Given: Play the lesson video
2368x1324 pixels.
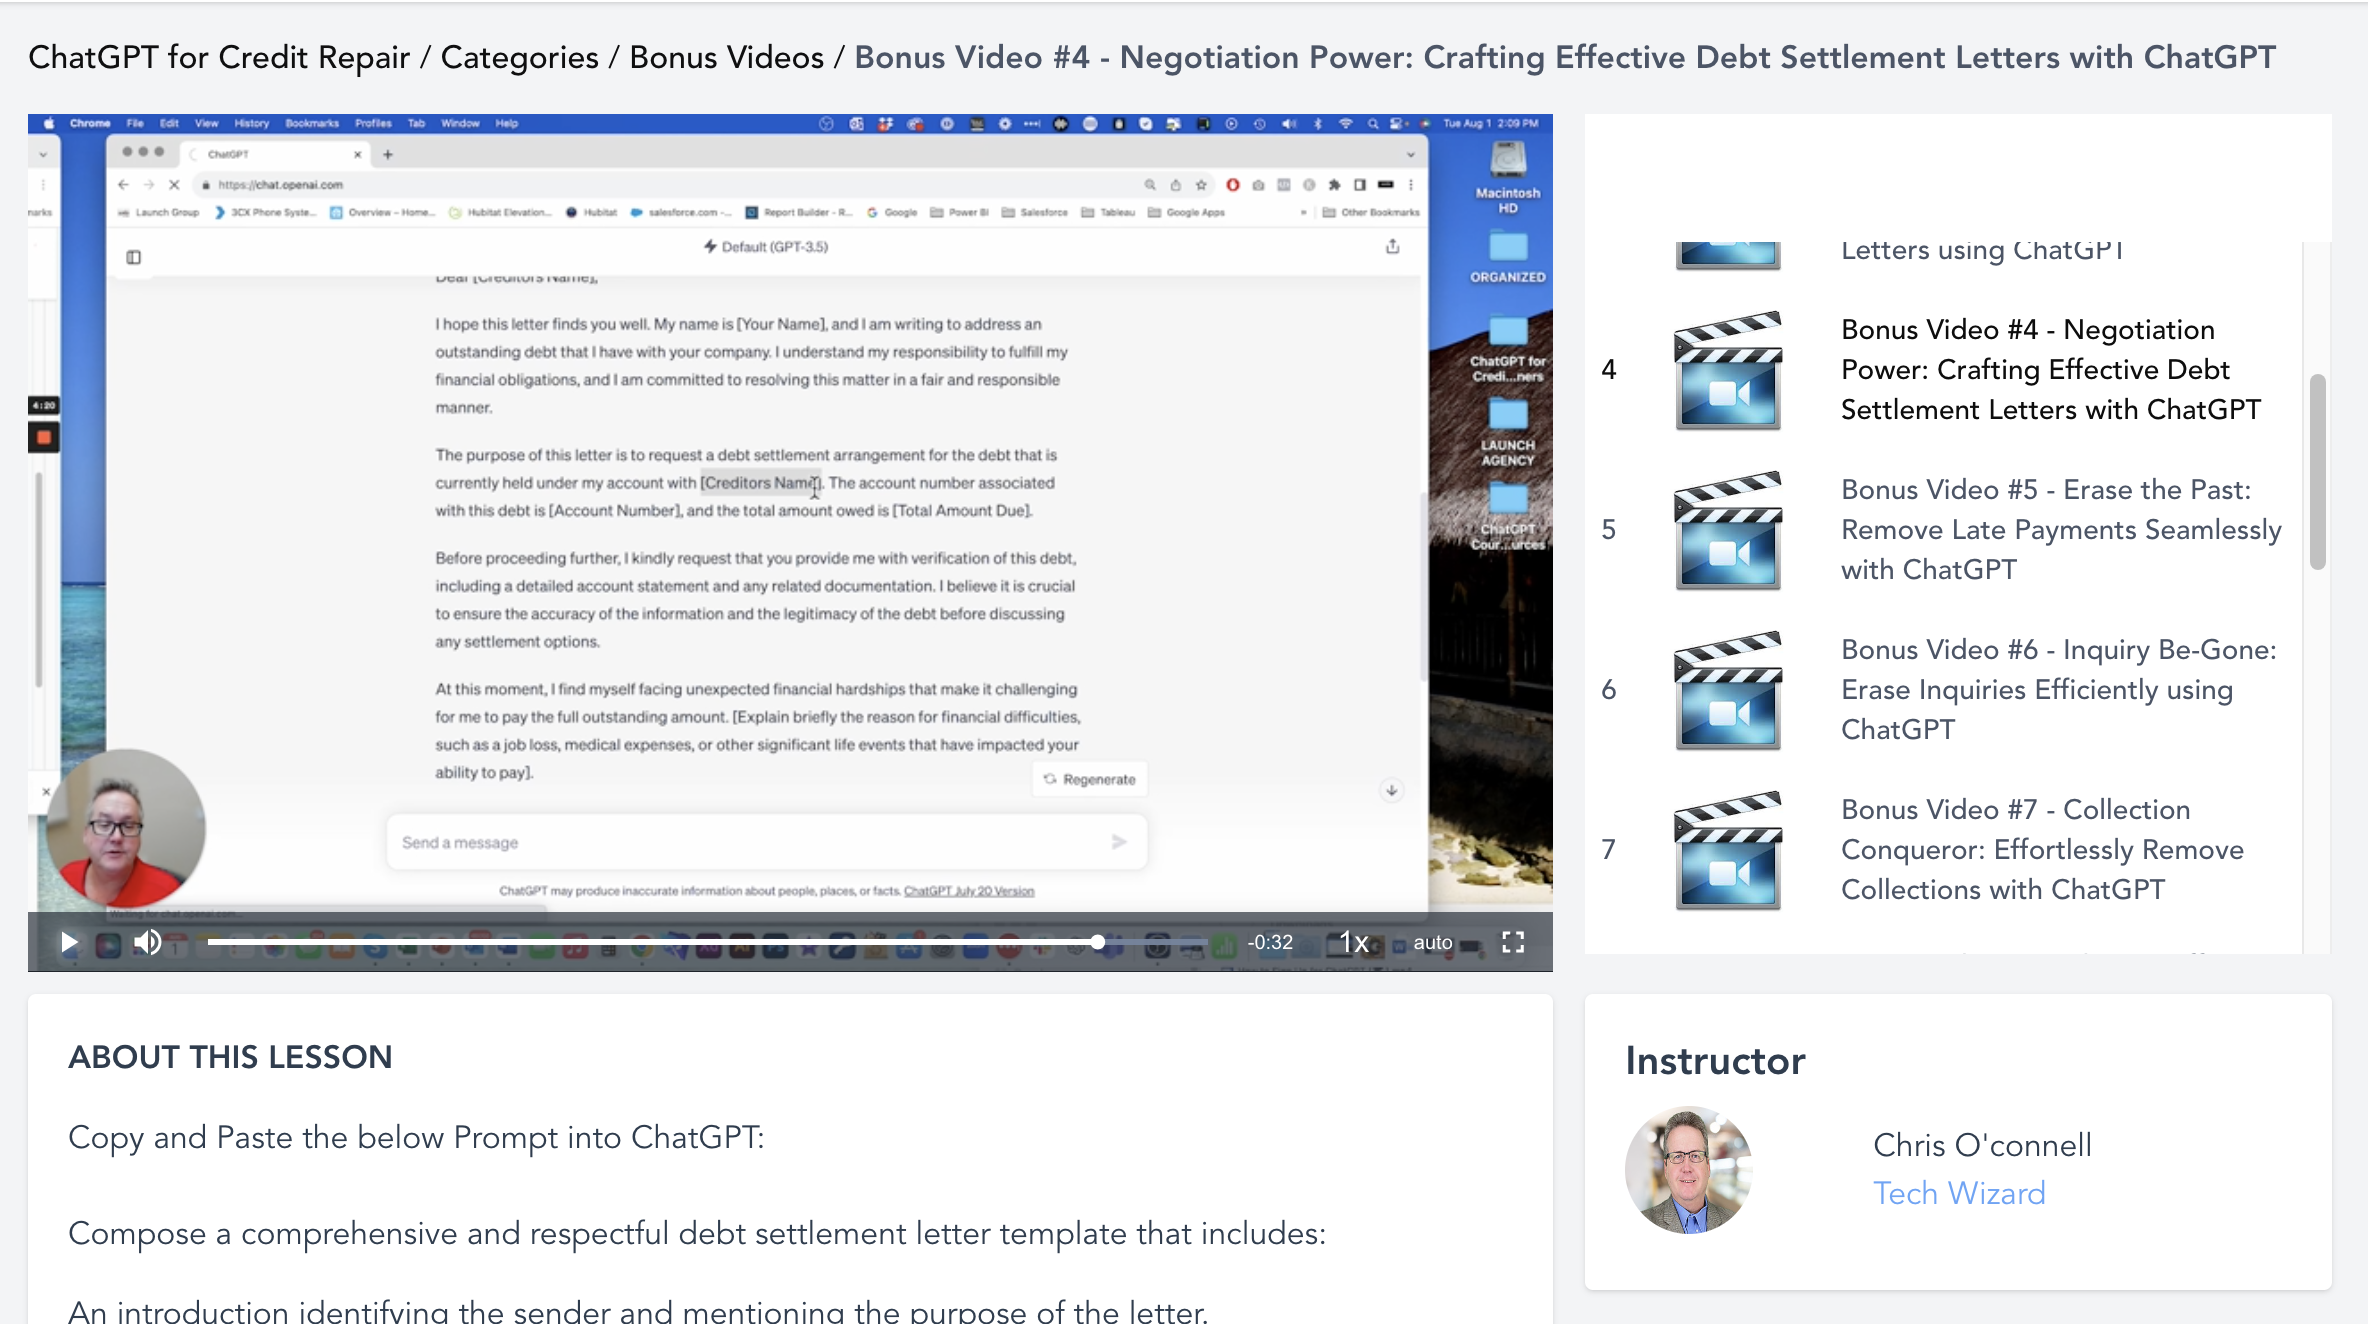Looking at the screenshot, I should point(68,942).
